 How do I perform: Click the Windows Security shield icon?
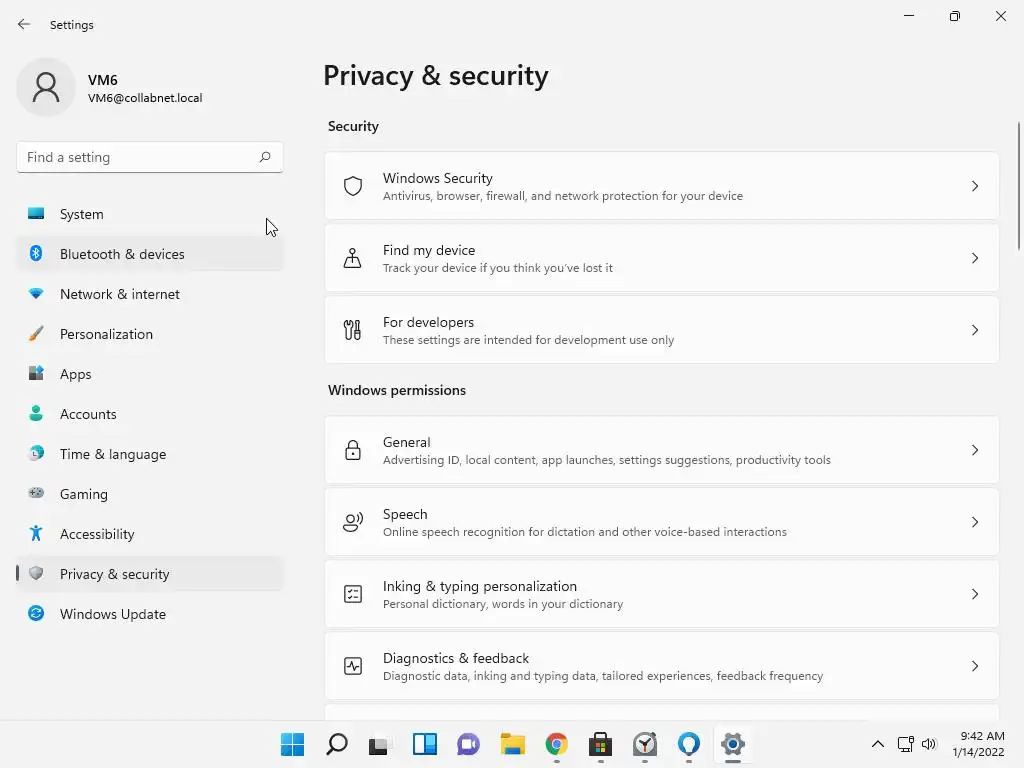click(x=352, y=186)
